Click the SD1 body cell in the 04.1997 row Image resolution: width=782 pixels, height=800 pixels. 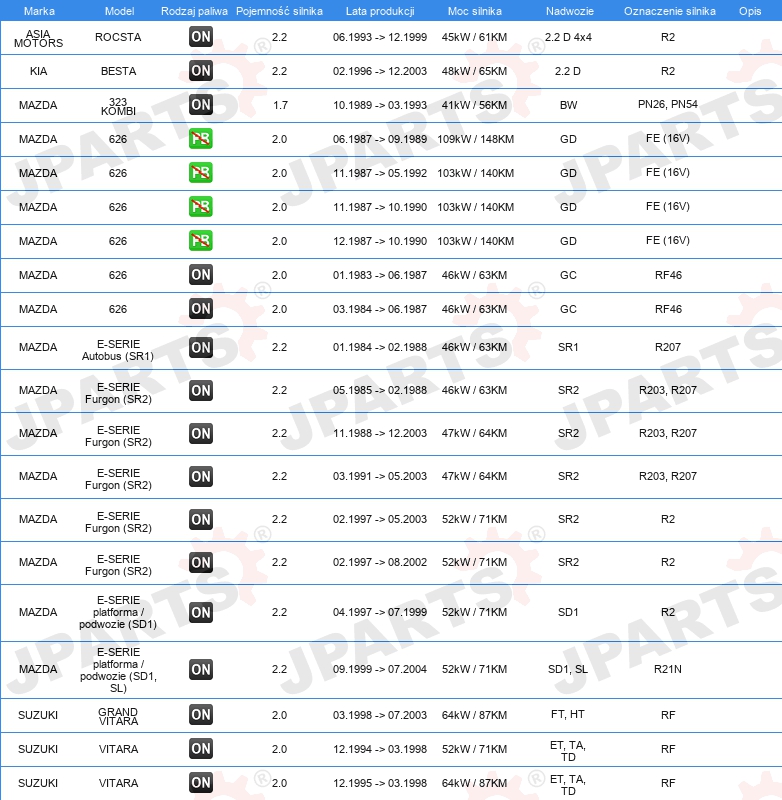(568, 612)
